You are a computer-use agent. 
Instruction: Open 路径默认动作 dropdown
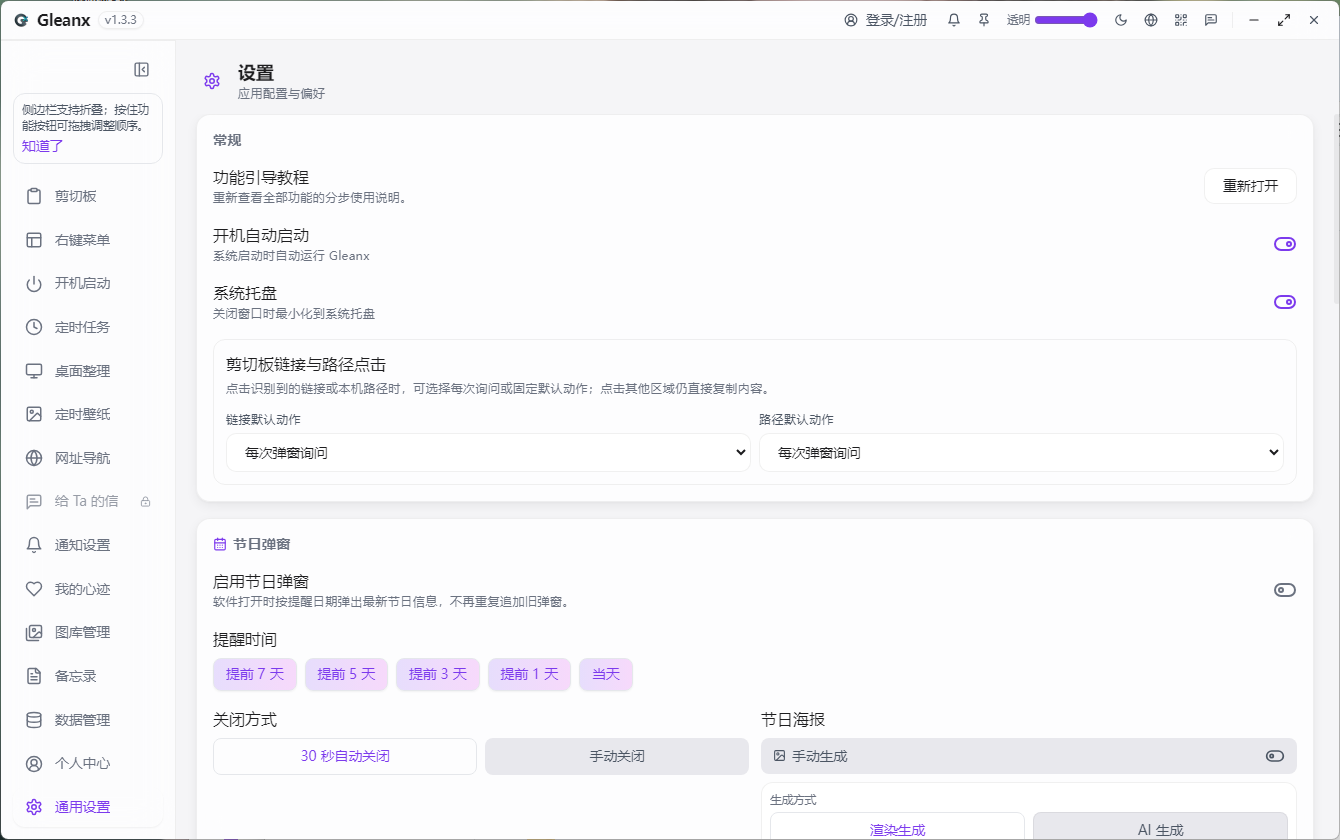[x=1021, y=452]
